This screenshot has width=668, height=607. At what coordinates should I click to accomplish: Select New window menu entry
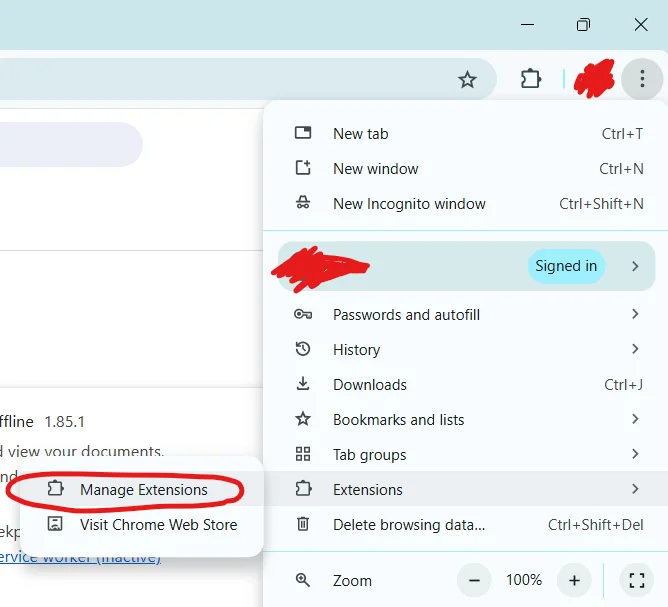pos(465,169)
